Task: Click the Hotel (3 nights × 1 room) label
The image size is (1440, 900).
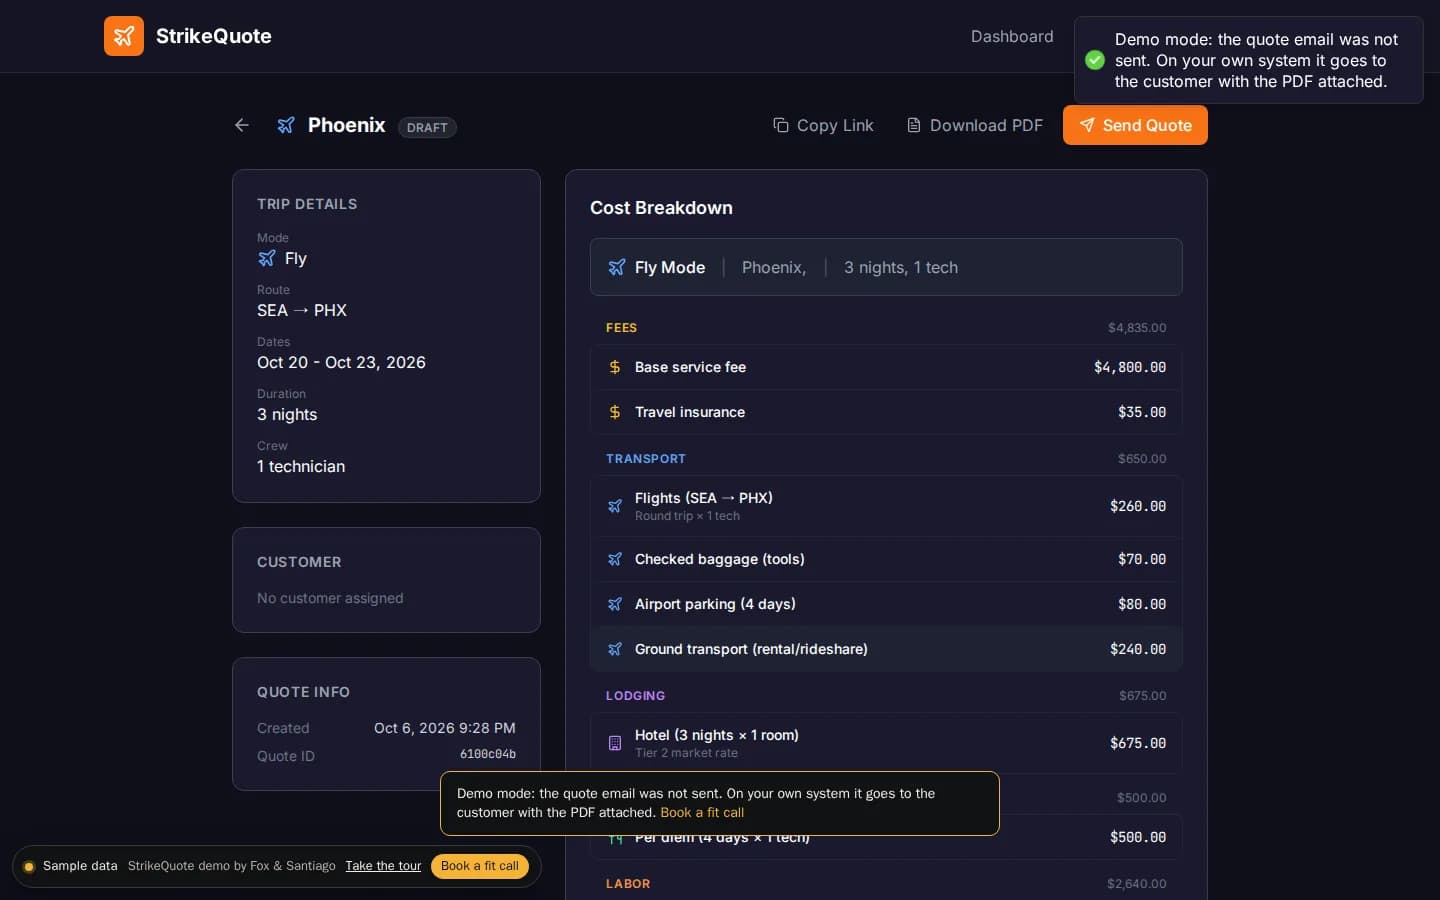Action: pyautogui.click(x=717, y=735)
